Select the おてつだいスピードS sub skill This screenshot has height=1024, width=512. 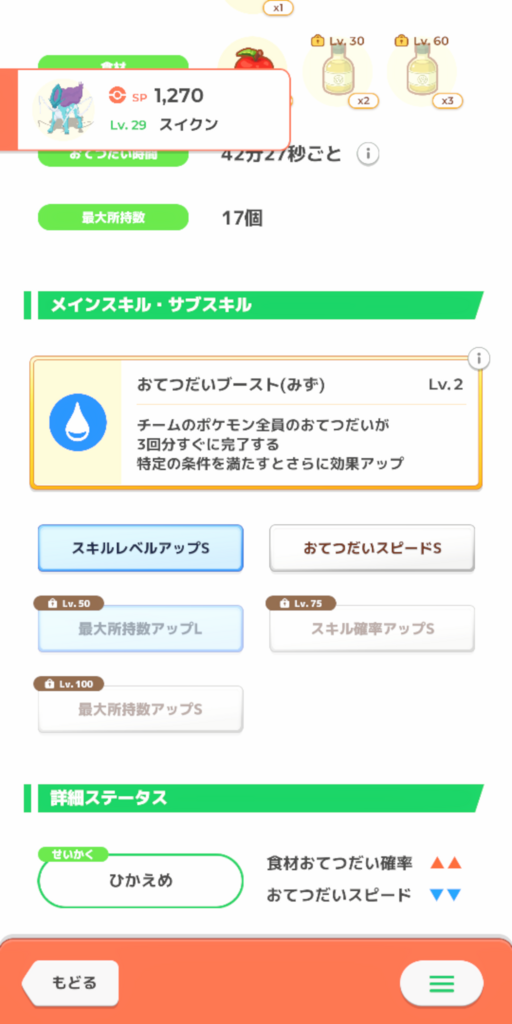tap(372, 548)
